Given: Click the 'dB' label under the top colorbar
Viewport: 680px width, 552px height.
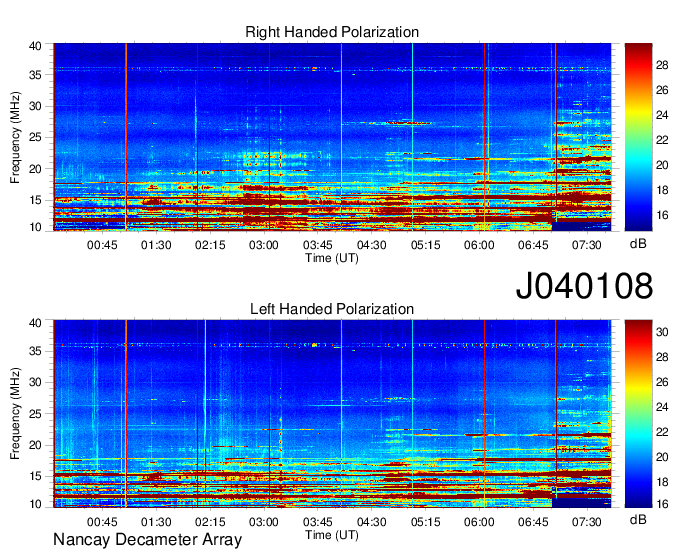Looking at the screenshot, I should pyautogui.click(x=638, y=244).
